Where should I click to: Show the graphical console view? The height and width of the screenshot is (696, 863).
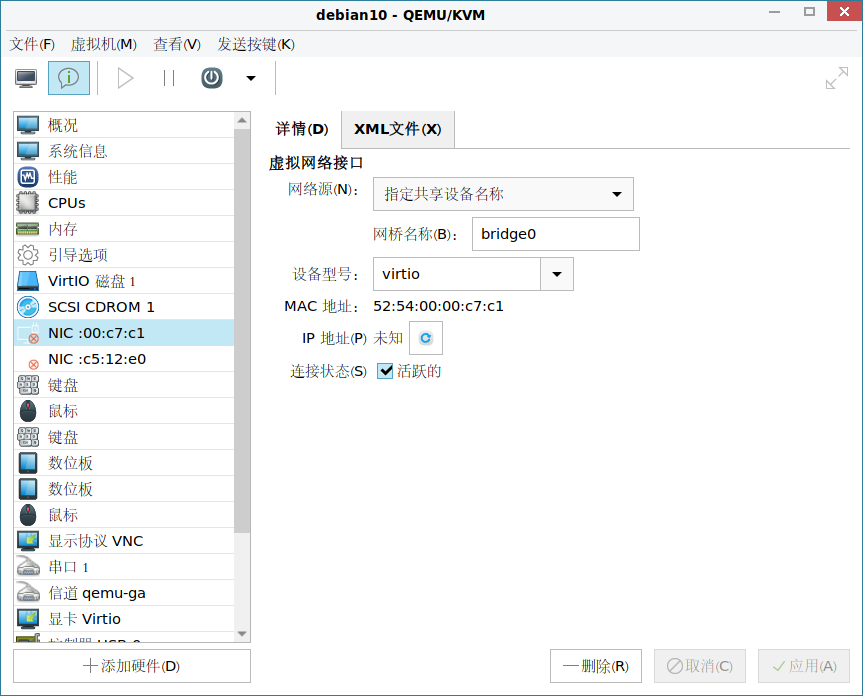click(26, 78)
